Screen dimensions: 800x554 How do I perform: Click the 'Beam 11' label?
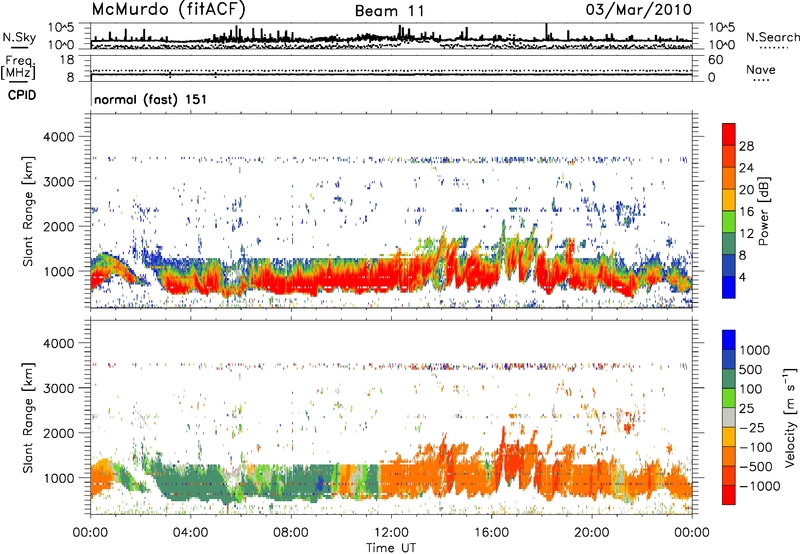pos(390,11)
